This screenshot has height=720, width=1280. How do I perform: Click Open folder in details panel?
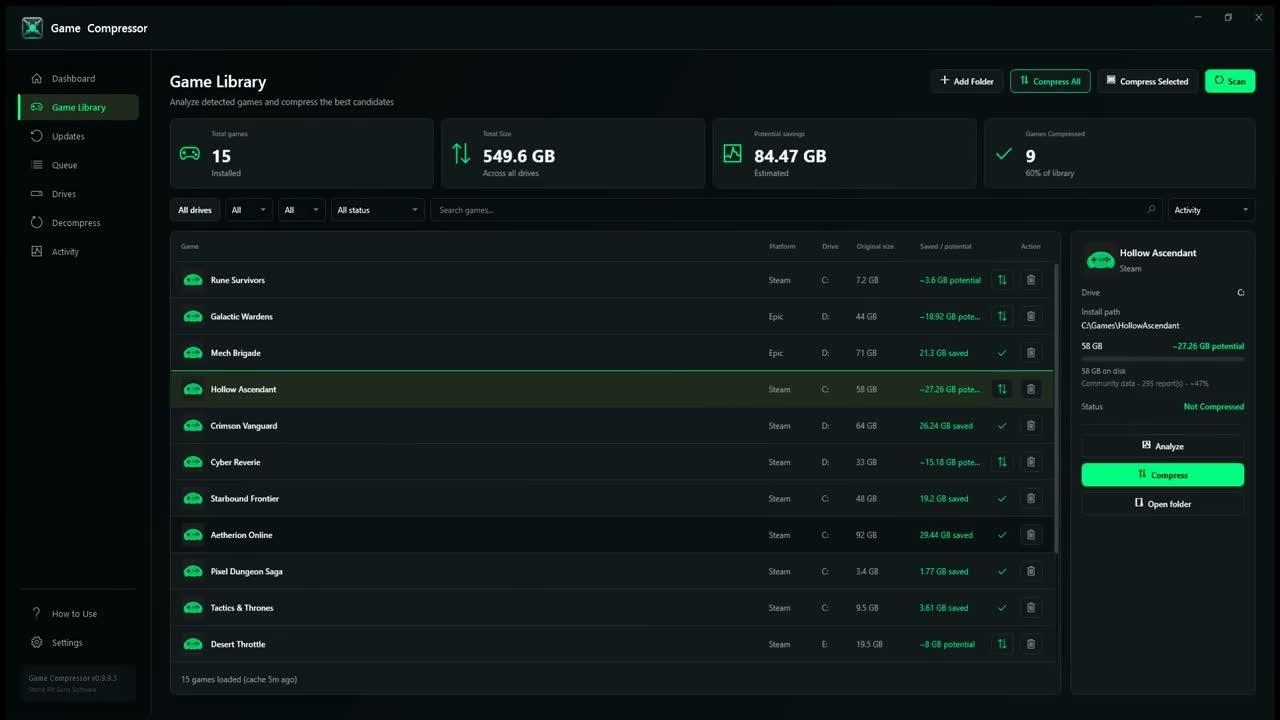coord(1163,504)
